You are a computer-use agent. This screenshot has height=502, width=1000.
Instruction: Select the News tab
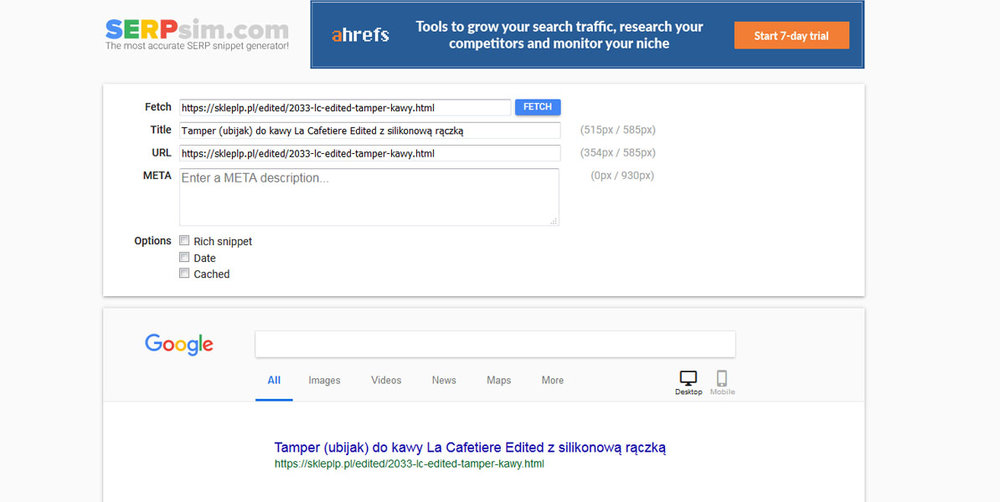444,380
